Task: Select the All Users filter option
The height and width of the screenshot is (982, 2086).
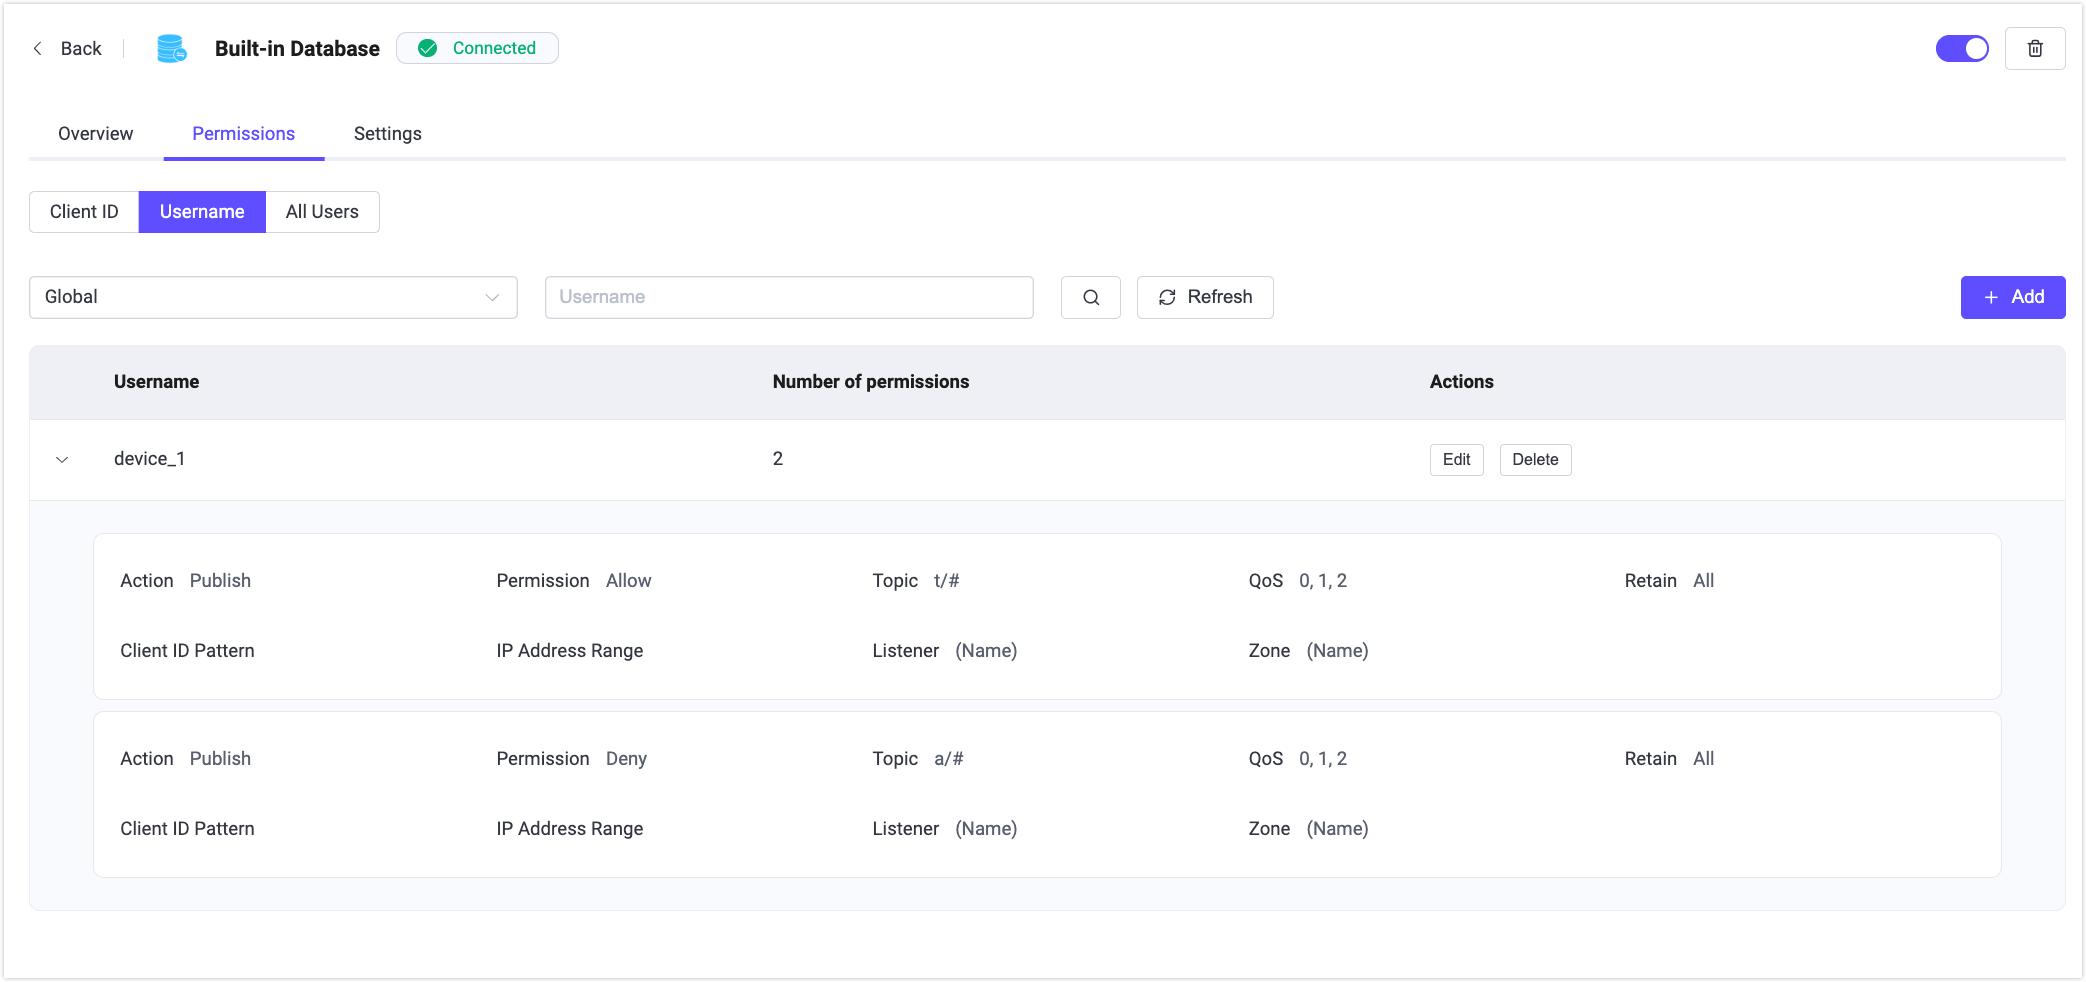Action: click(322, 212)
